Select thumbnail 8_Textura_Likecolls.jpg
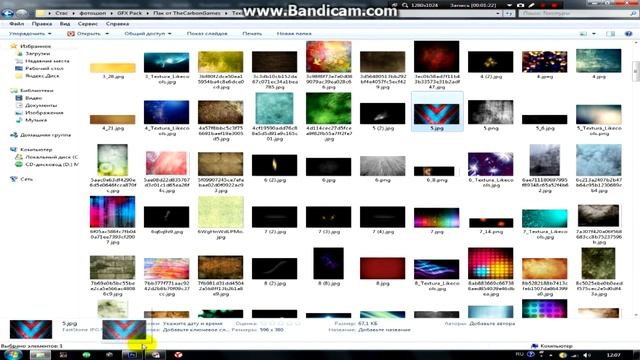 [436, 269]
